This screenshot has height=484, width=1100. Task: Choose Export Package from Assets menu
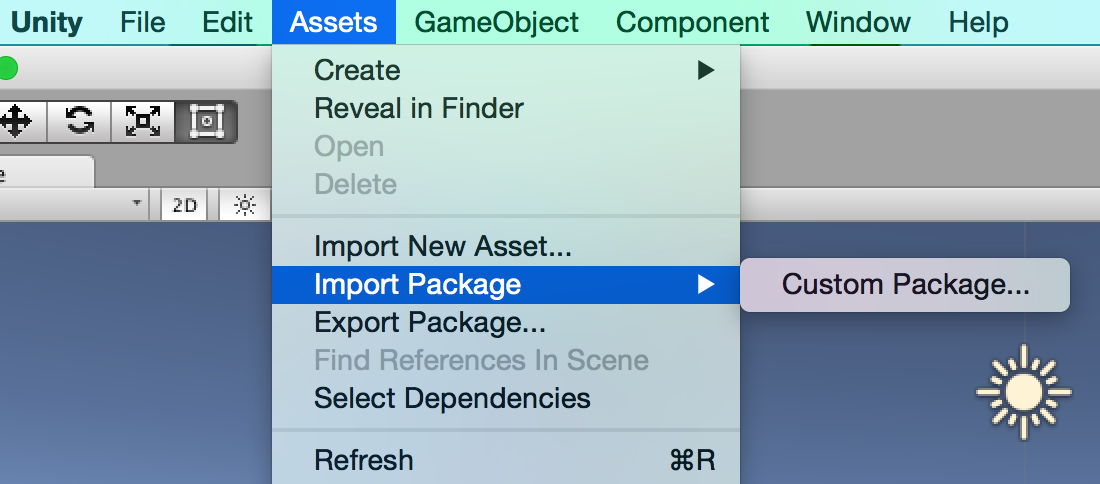pos(429,323)
